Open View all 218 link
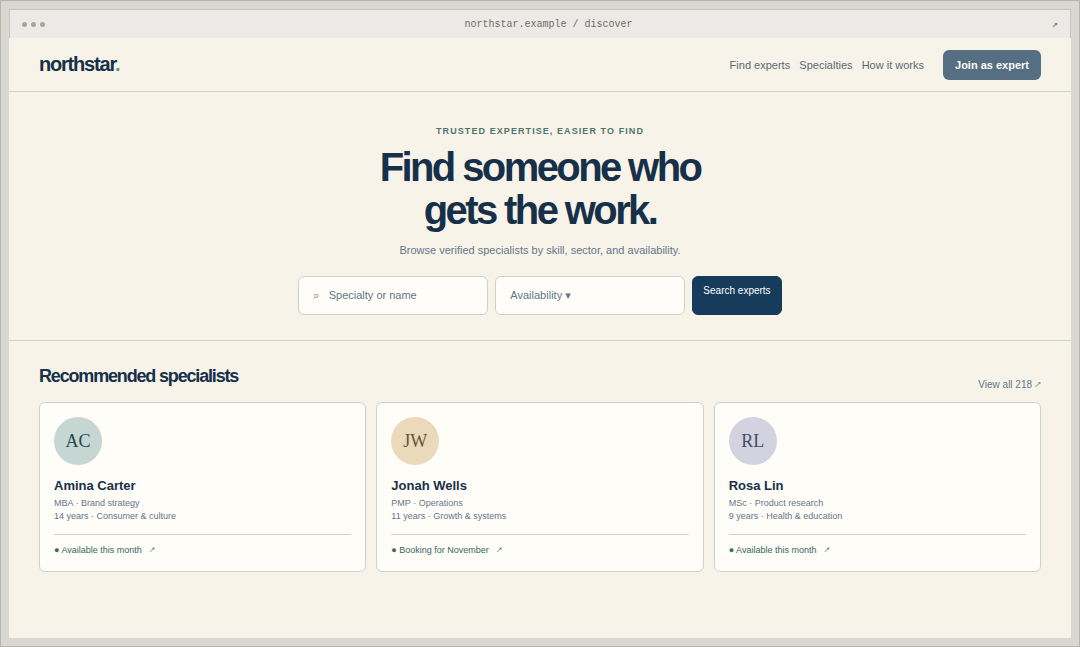The width and height of the screenshot is (1080, 647). [1009, 384]
